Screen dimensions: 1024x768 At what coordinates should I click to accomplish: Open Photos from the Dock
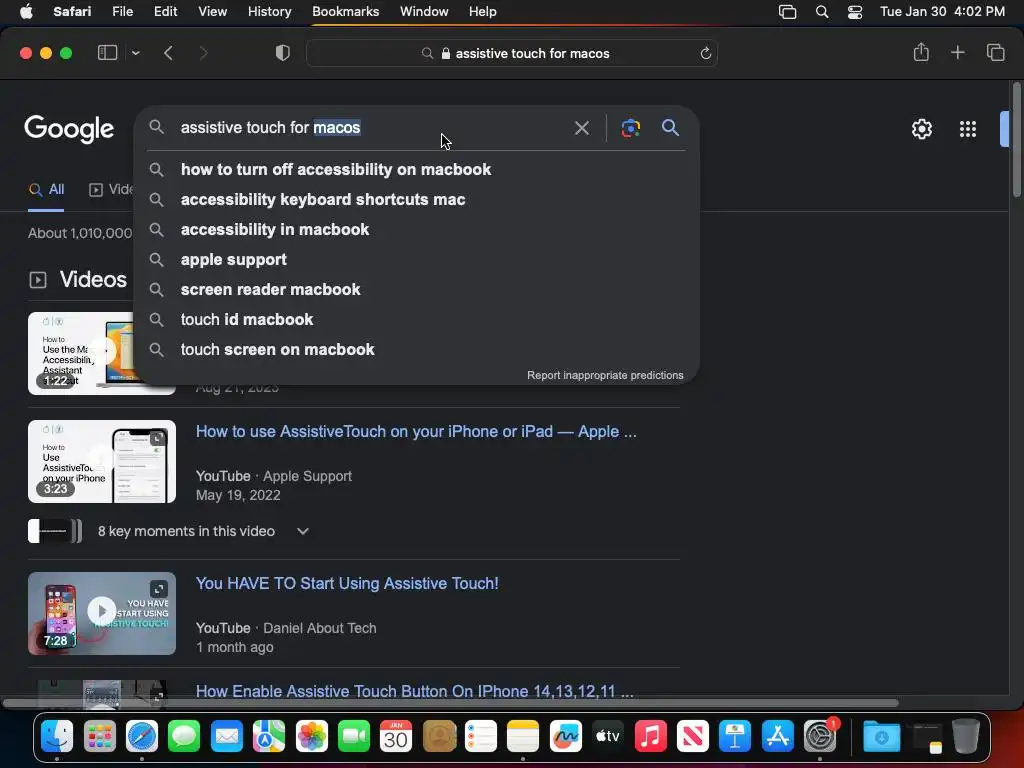pos(312,737)
